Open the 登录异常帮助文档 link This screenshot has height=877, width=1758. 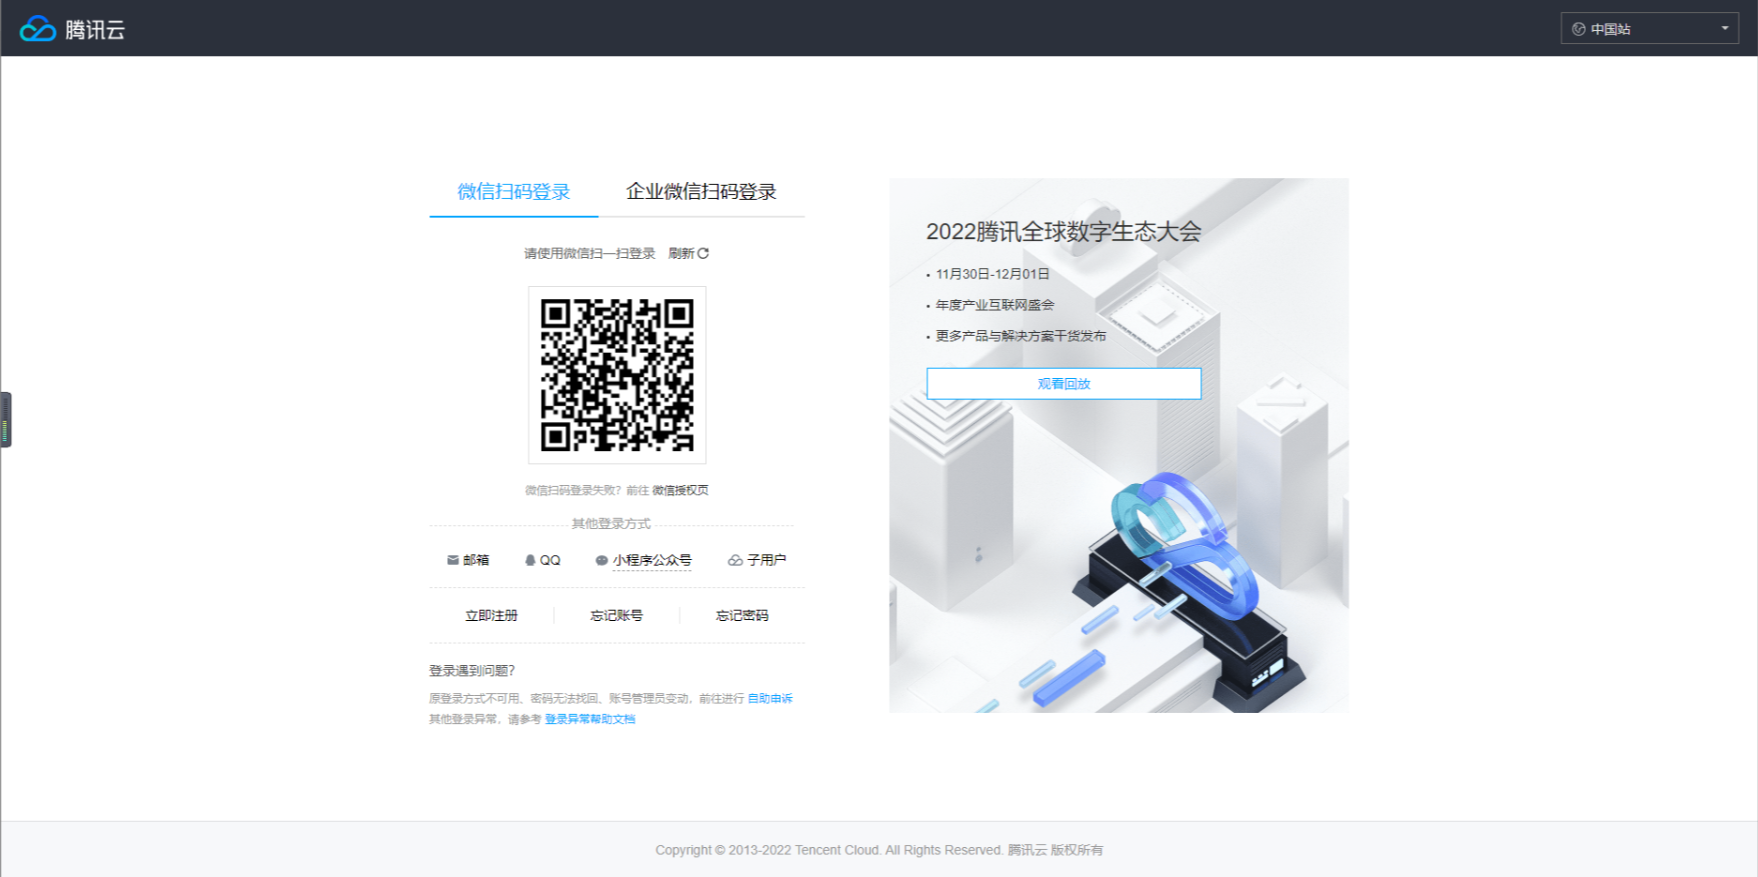pyautogui.click(x=590, y=719)
